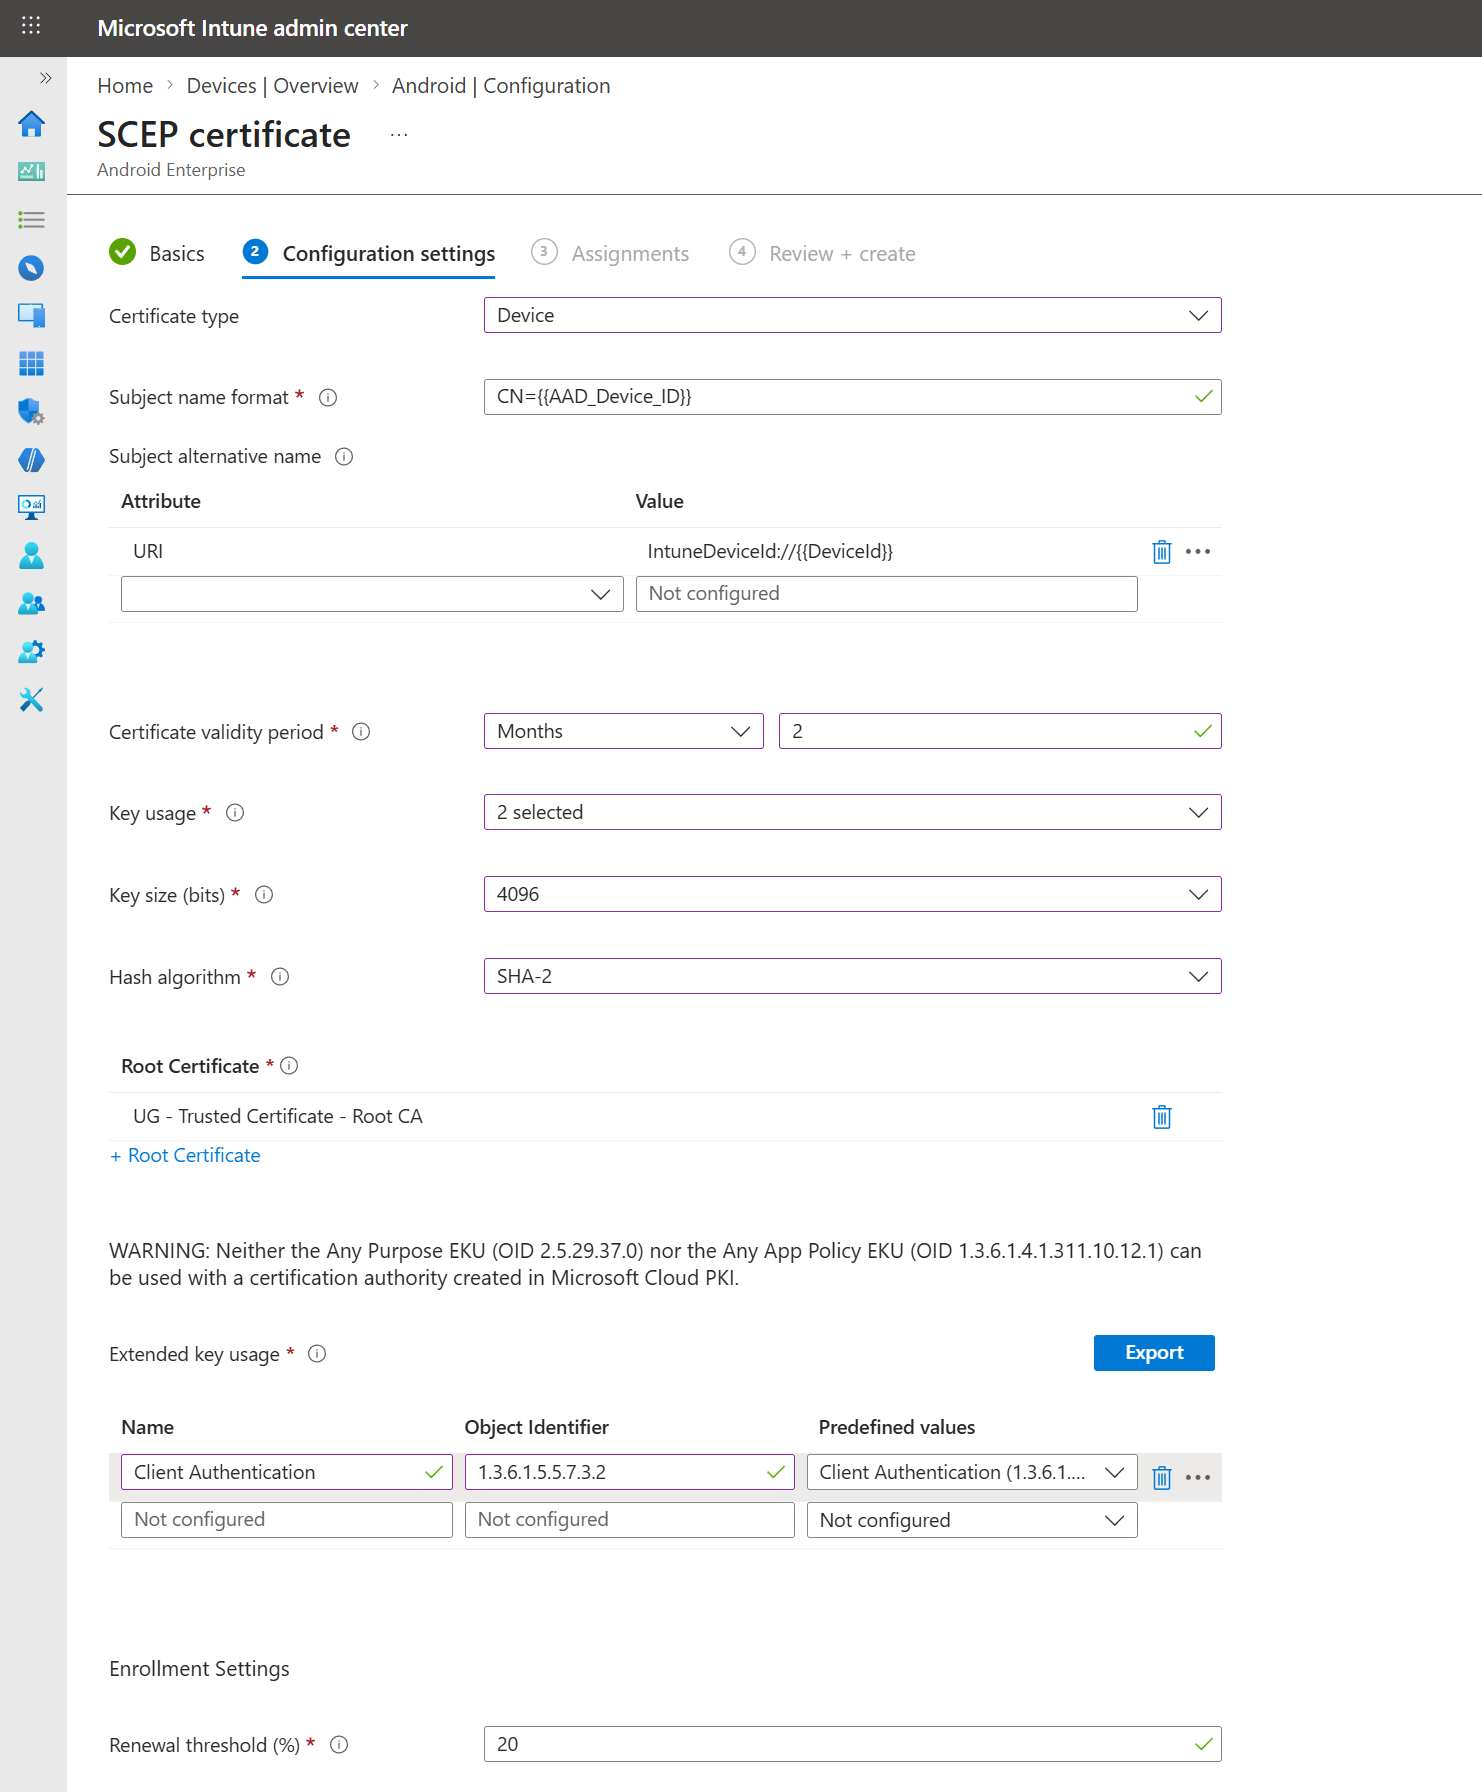Screen dimensions: 1482x1792
Task: Open All services list icon in sidebar
Action: pos(32,220)
